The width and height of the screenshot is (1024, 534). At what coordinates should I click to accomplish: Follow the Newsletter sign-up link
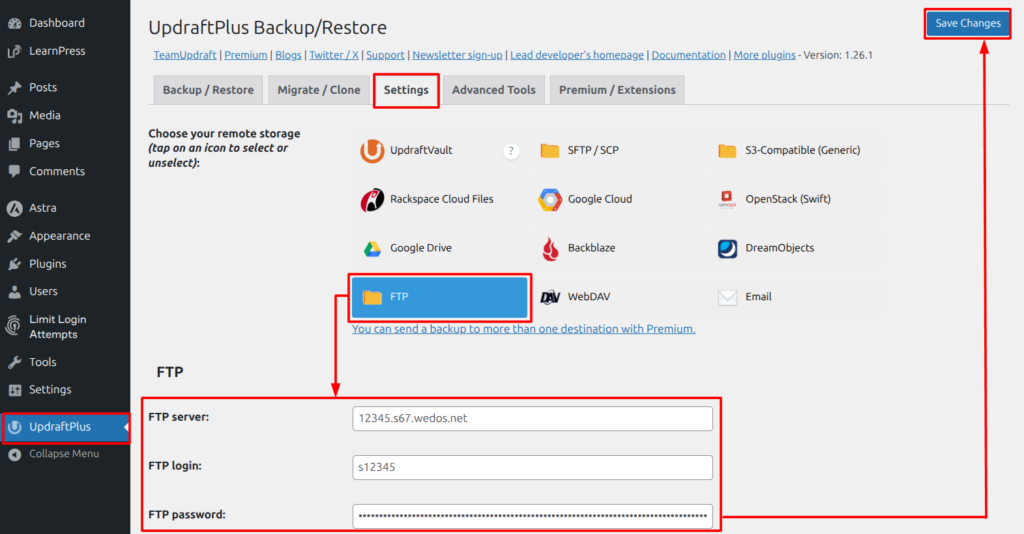[x=457, y=55]
